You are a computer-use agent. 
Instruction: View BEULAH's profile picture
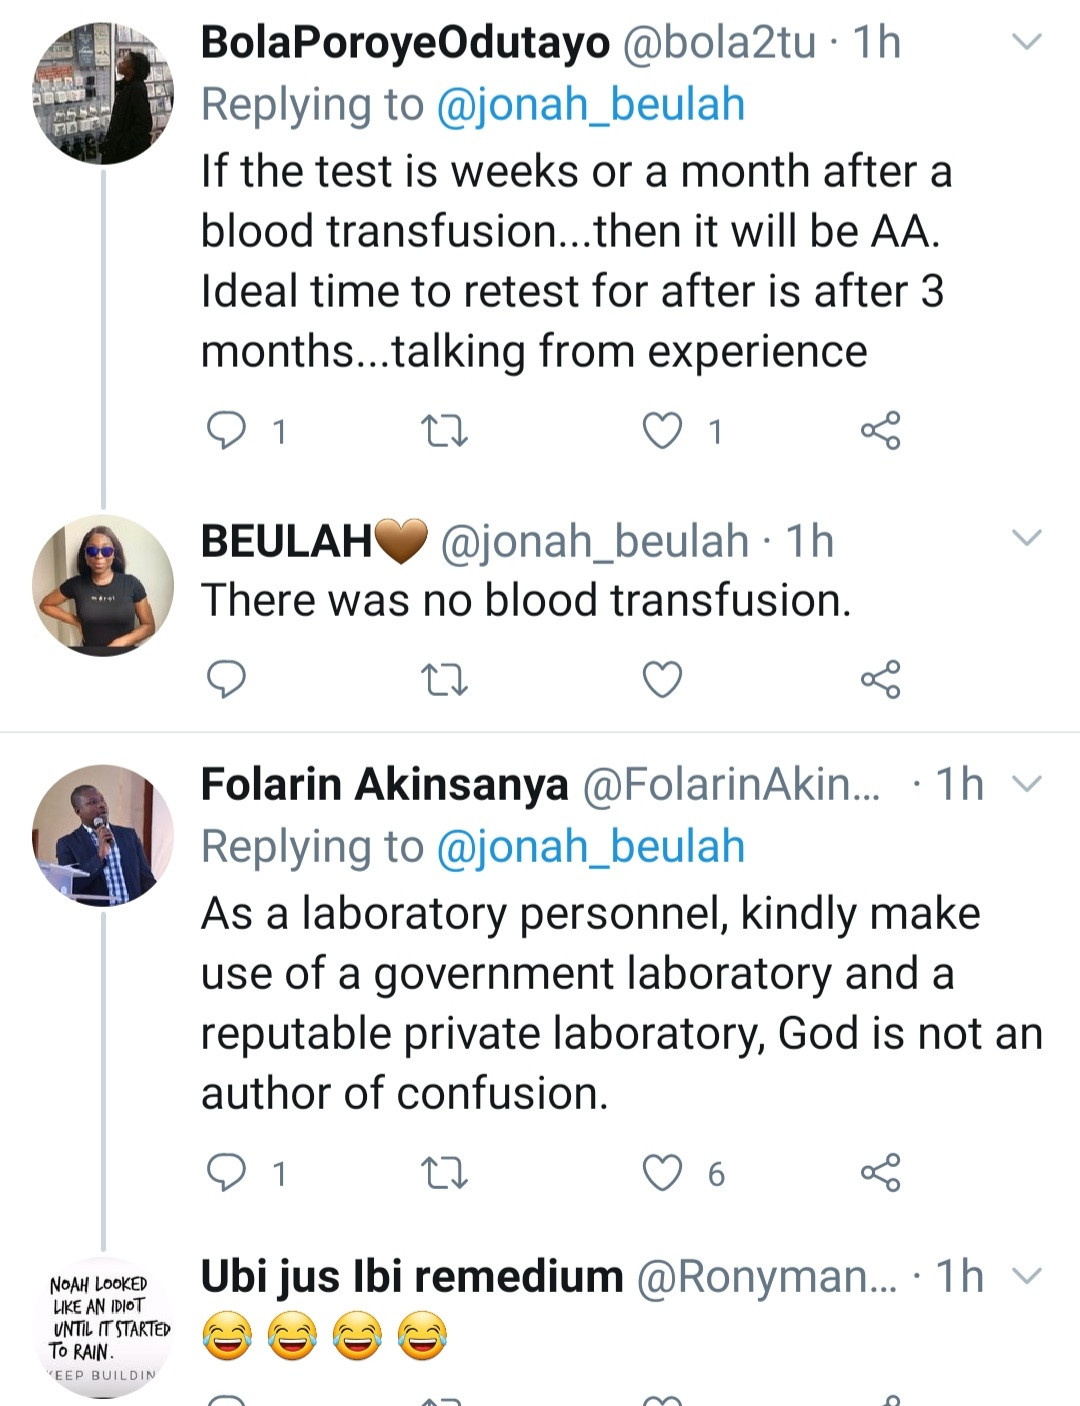103,585
